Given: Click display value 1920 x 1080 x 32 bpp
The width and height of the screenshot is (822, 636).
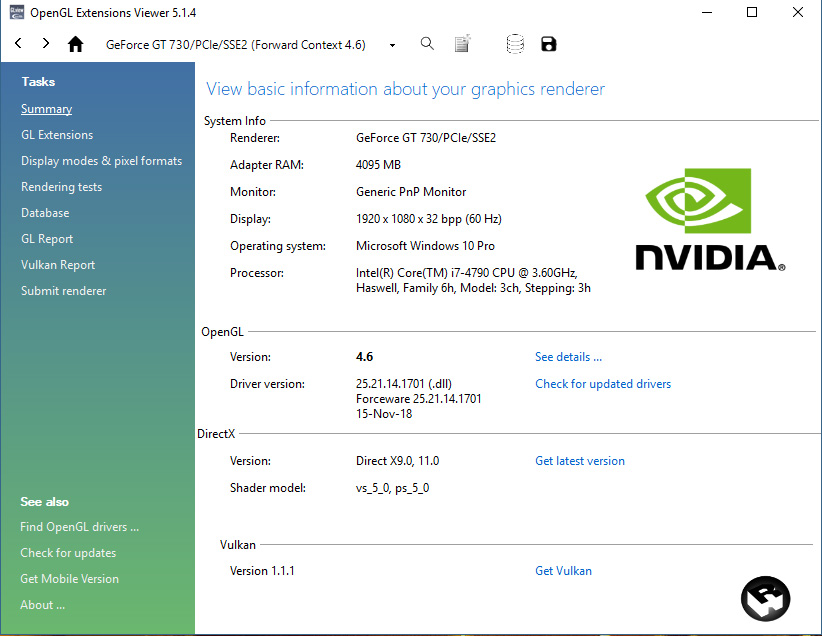Looking at the screenshot, I should tap(428, 219).
